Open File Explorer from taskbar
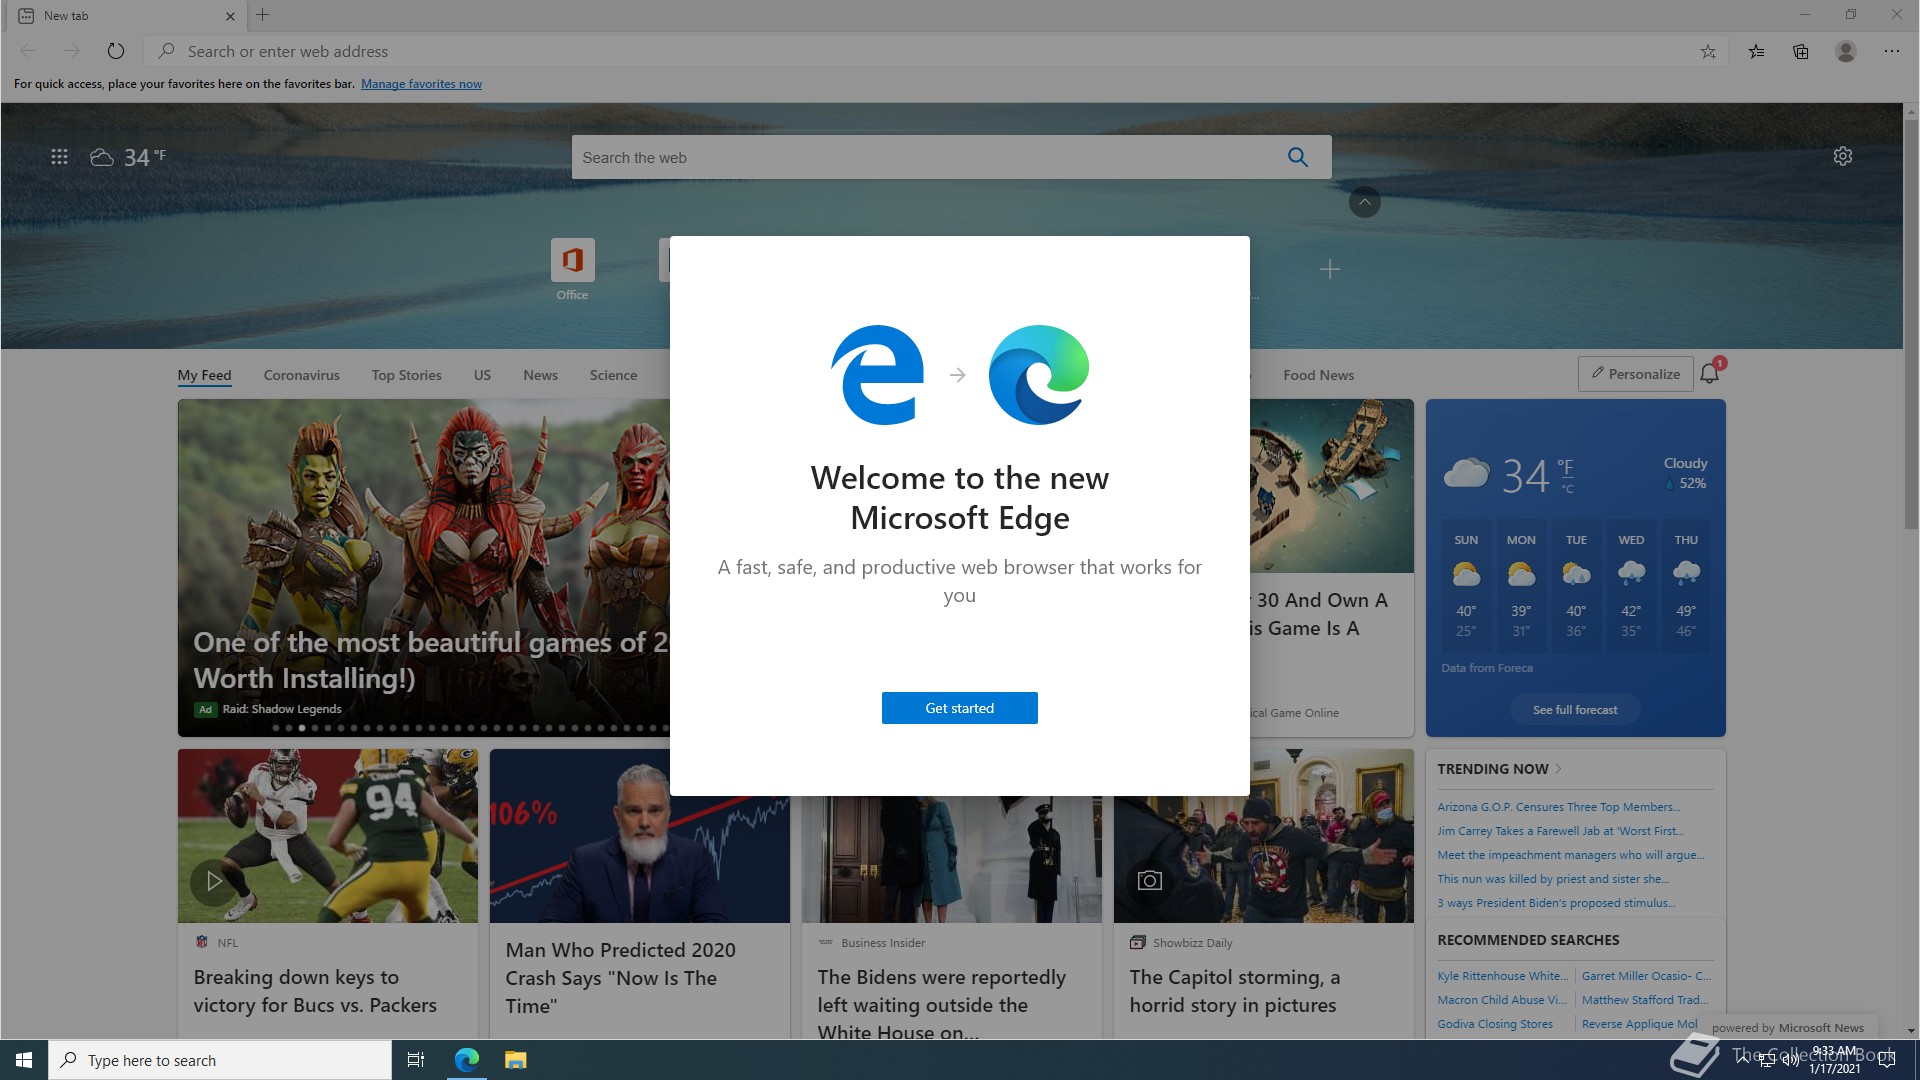The height and width of the screenshot is (1080, 1920). coord(515,1060)
